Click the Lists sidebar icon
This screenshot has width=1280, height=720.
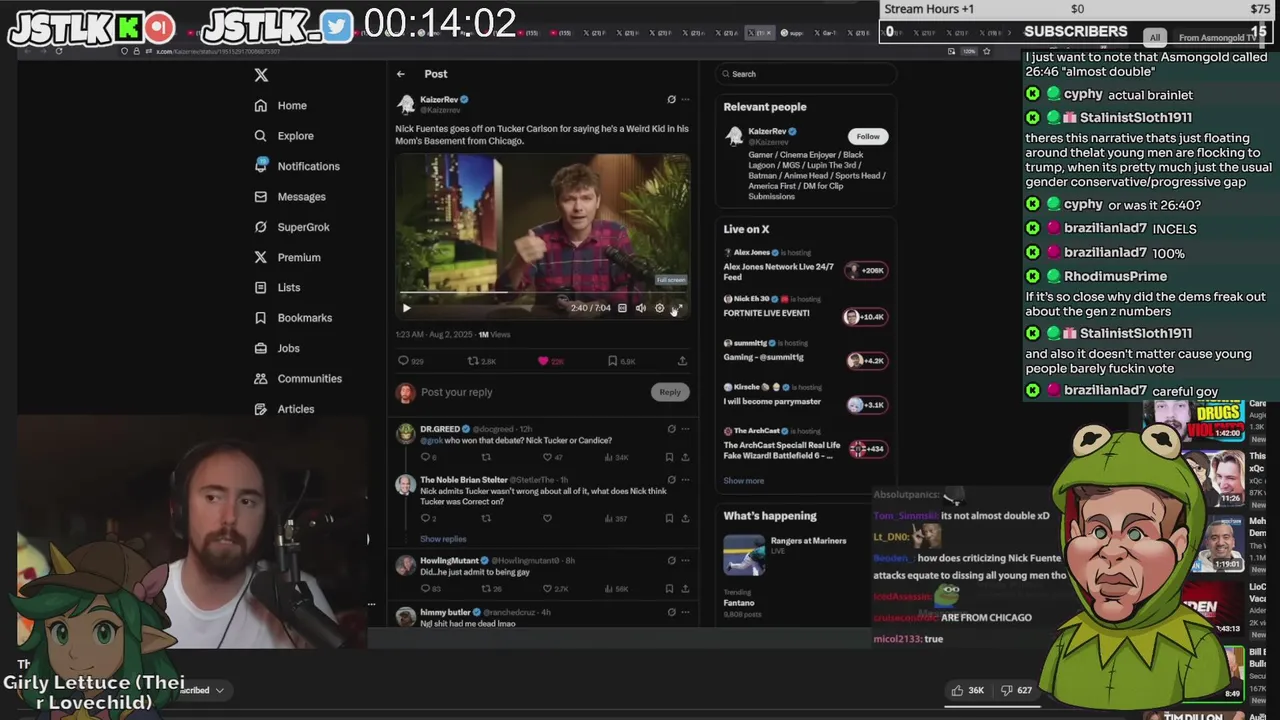click(x=261, y=287)
